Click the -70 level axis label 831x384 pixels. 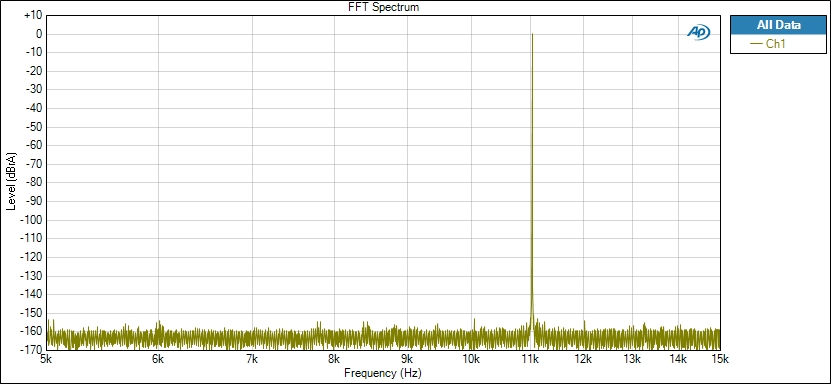tap(34, 164)
